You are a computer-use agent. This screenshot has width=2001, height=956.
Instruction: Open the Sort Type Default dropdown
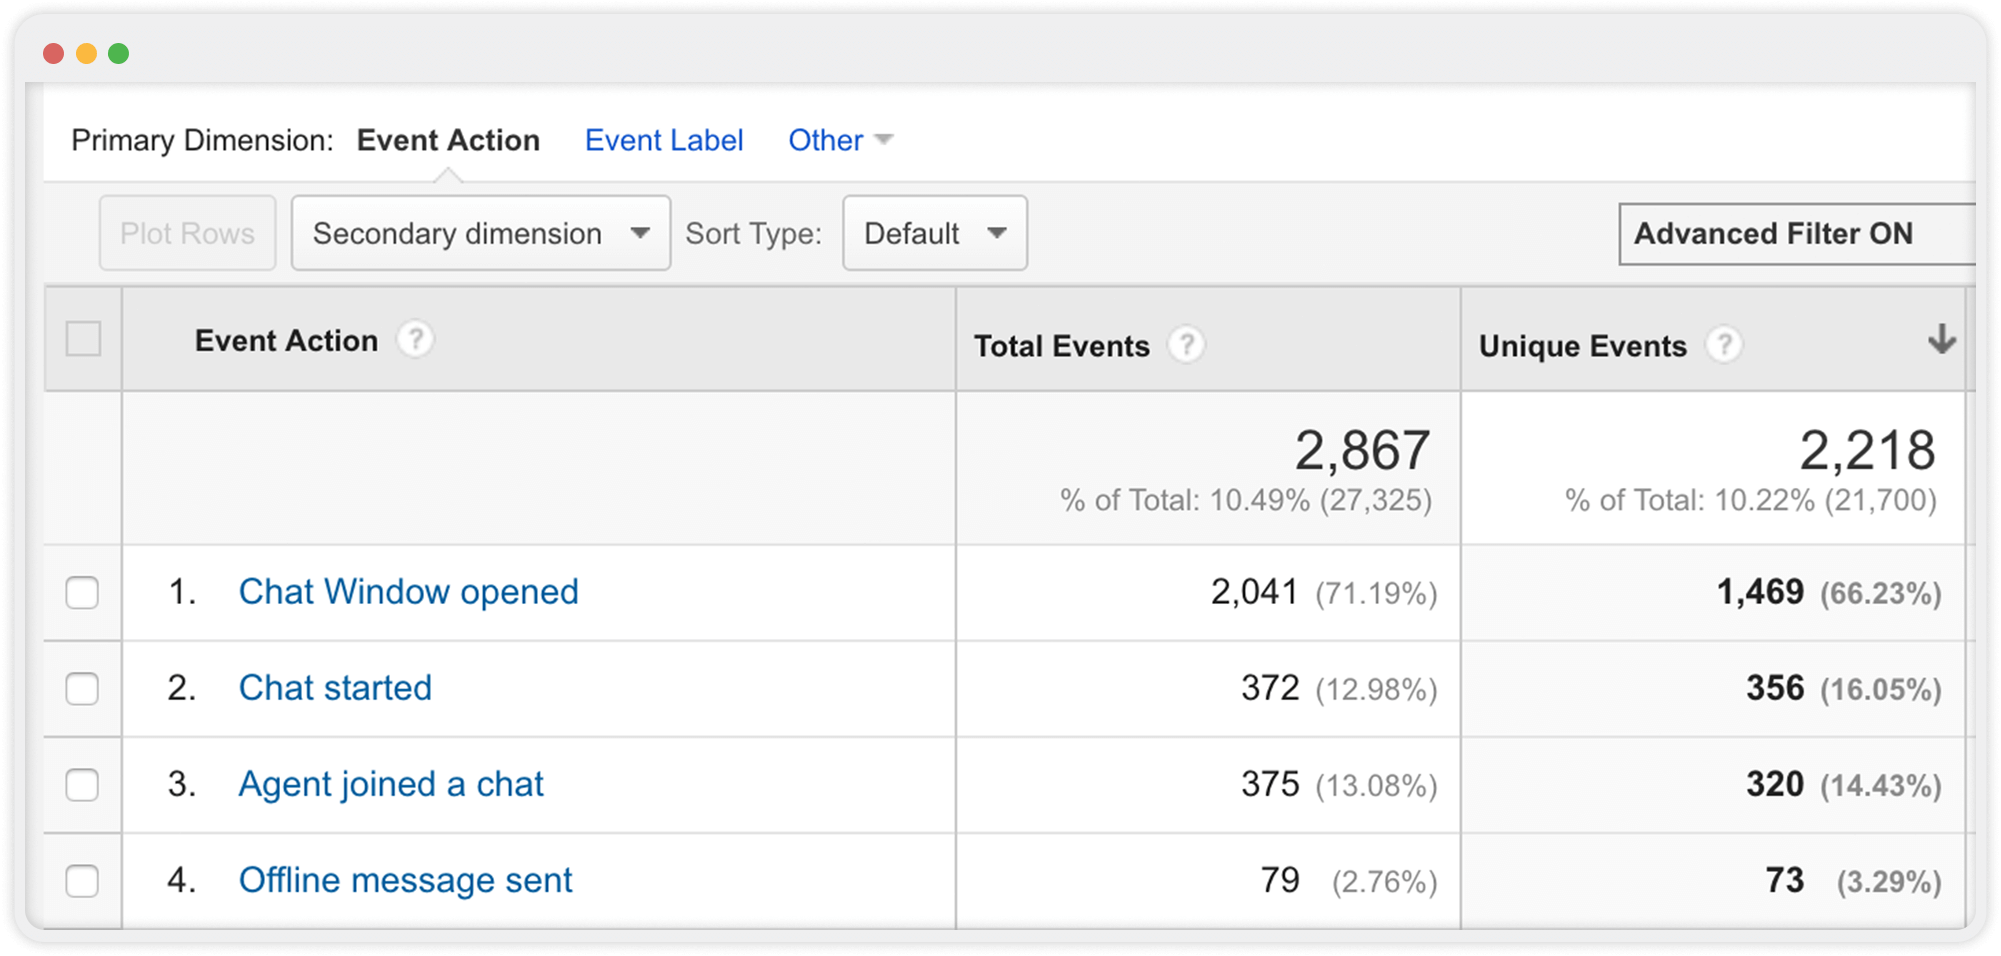934,233
